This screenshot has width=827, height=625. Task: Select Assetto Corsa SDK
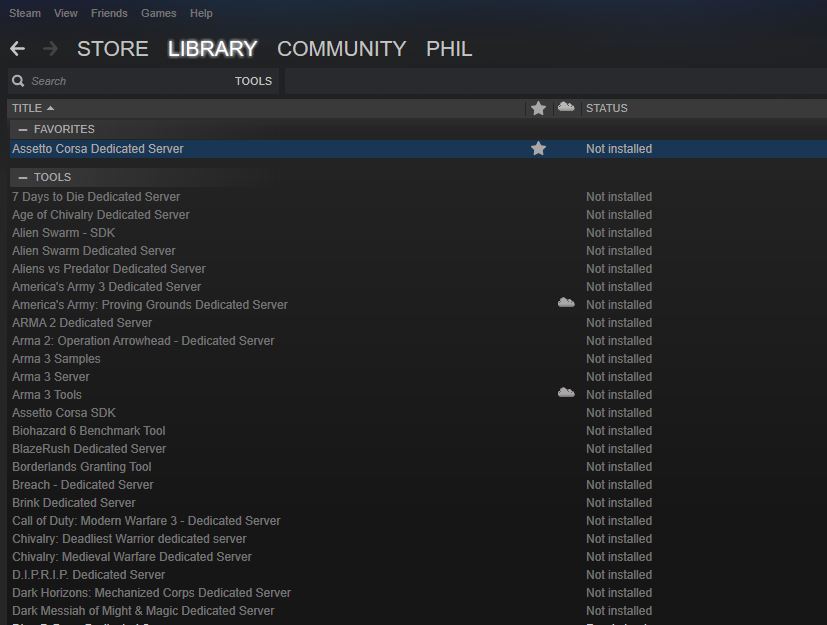coord(64,412)
